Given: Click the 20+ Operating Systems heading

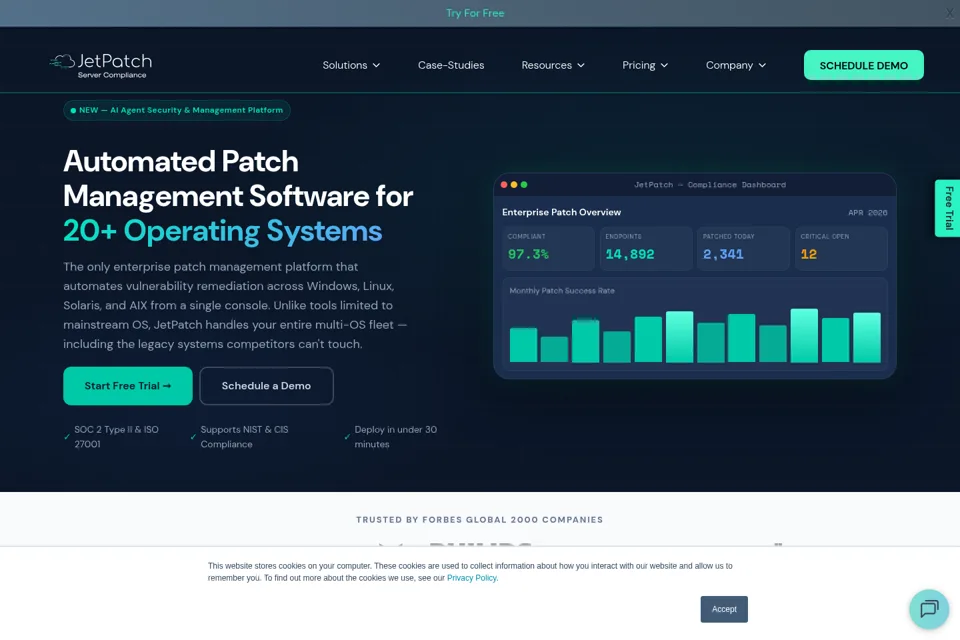Looking at the screenshot, I should pyautogui.click(x=222, y=232).
